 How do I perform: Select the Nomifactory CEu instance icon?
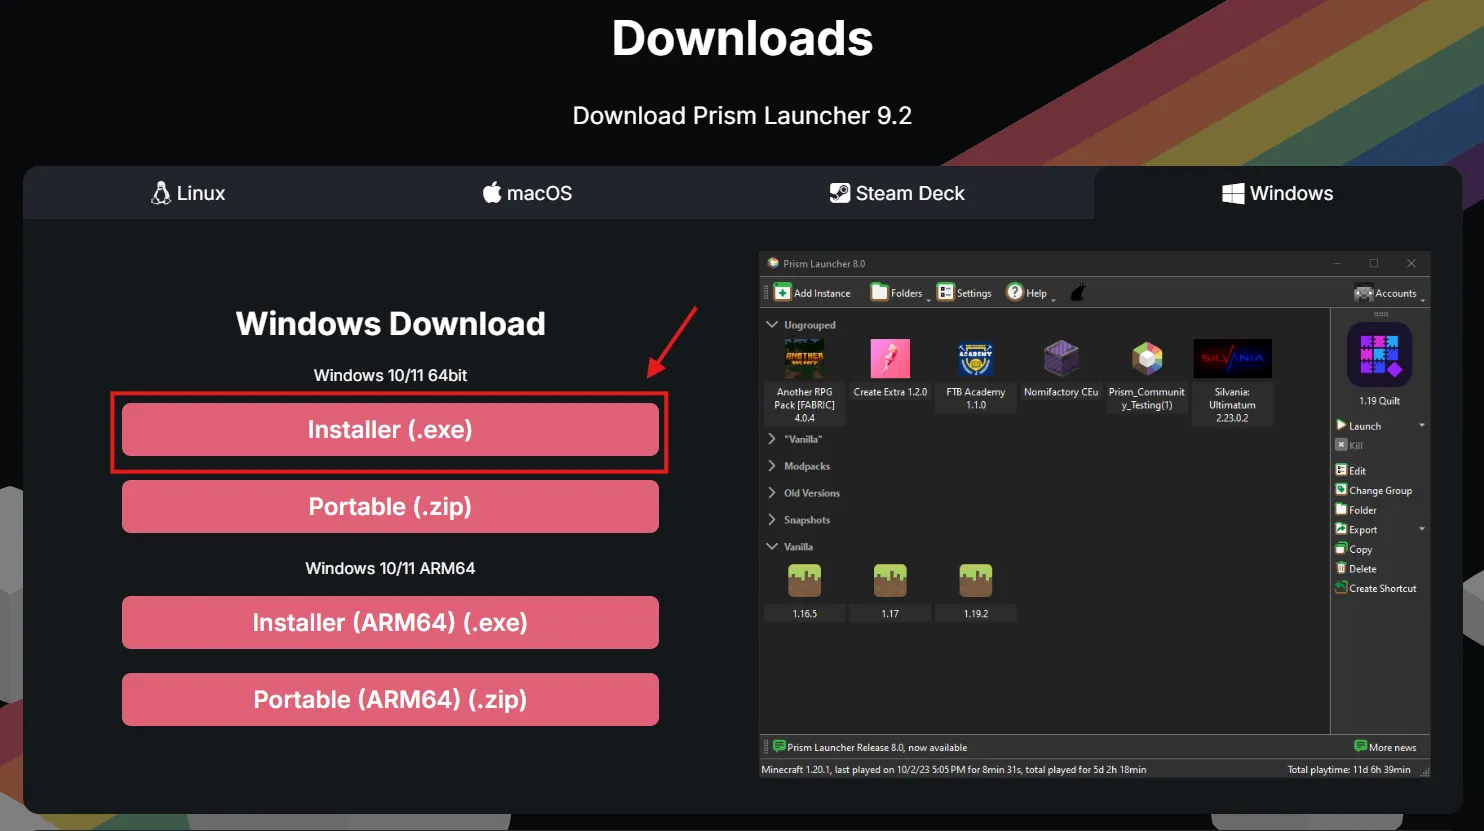(1061, 359)
